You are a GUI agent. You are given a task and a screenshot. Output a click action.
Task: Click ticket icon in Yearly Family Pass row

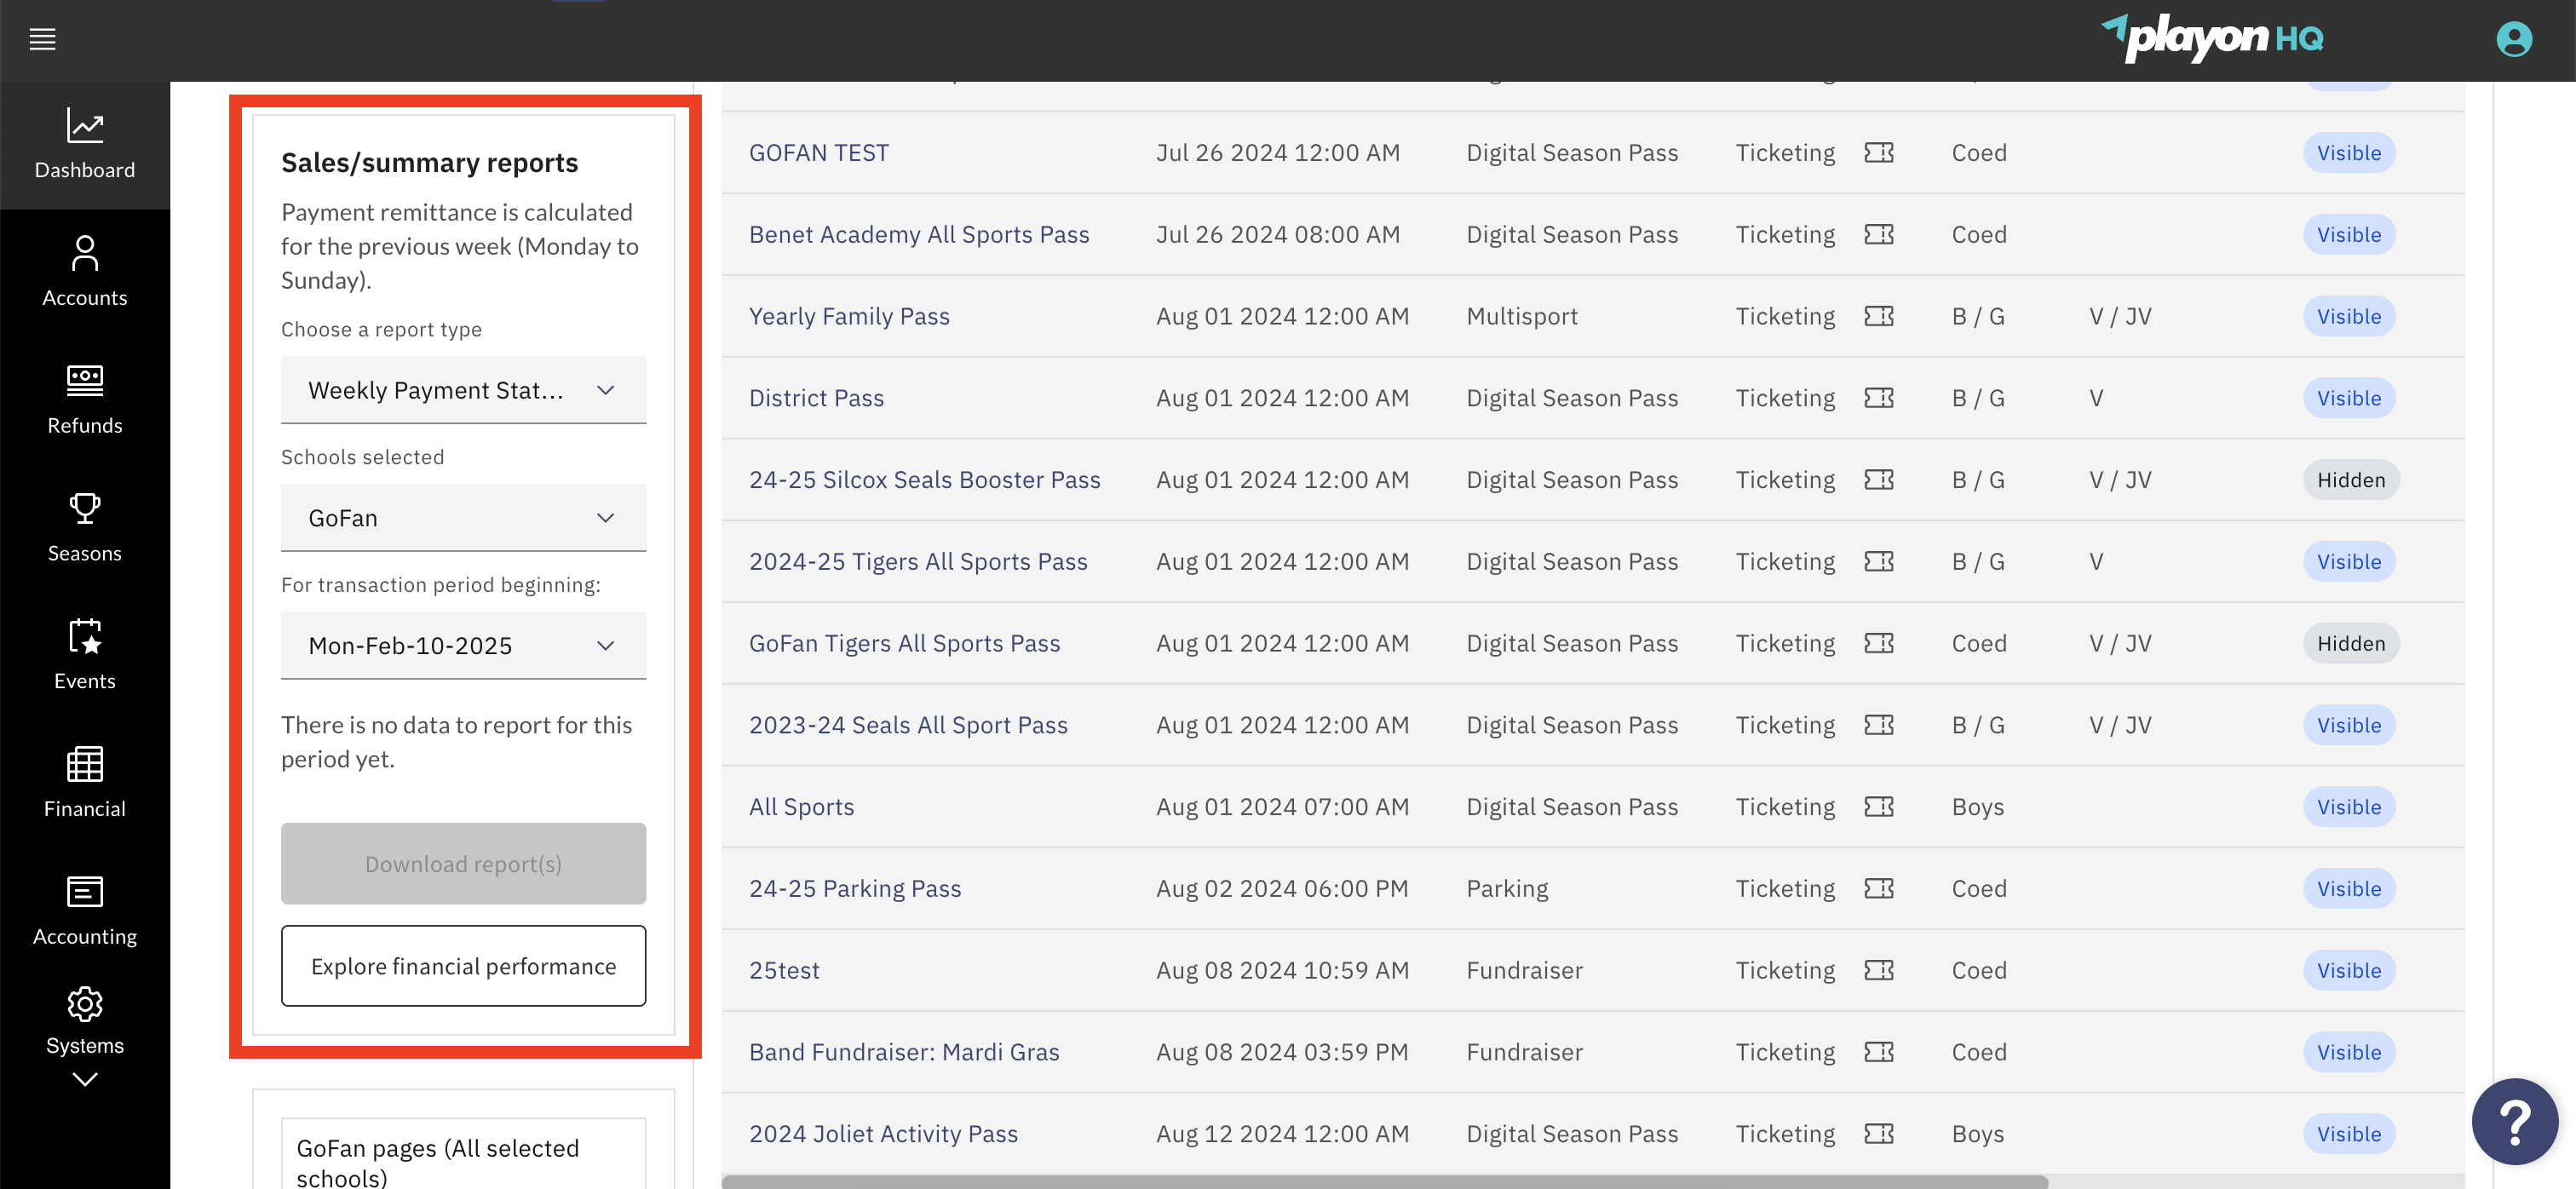coord(1878,317)
